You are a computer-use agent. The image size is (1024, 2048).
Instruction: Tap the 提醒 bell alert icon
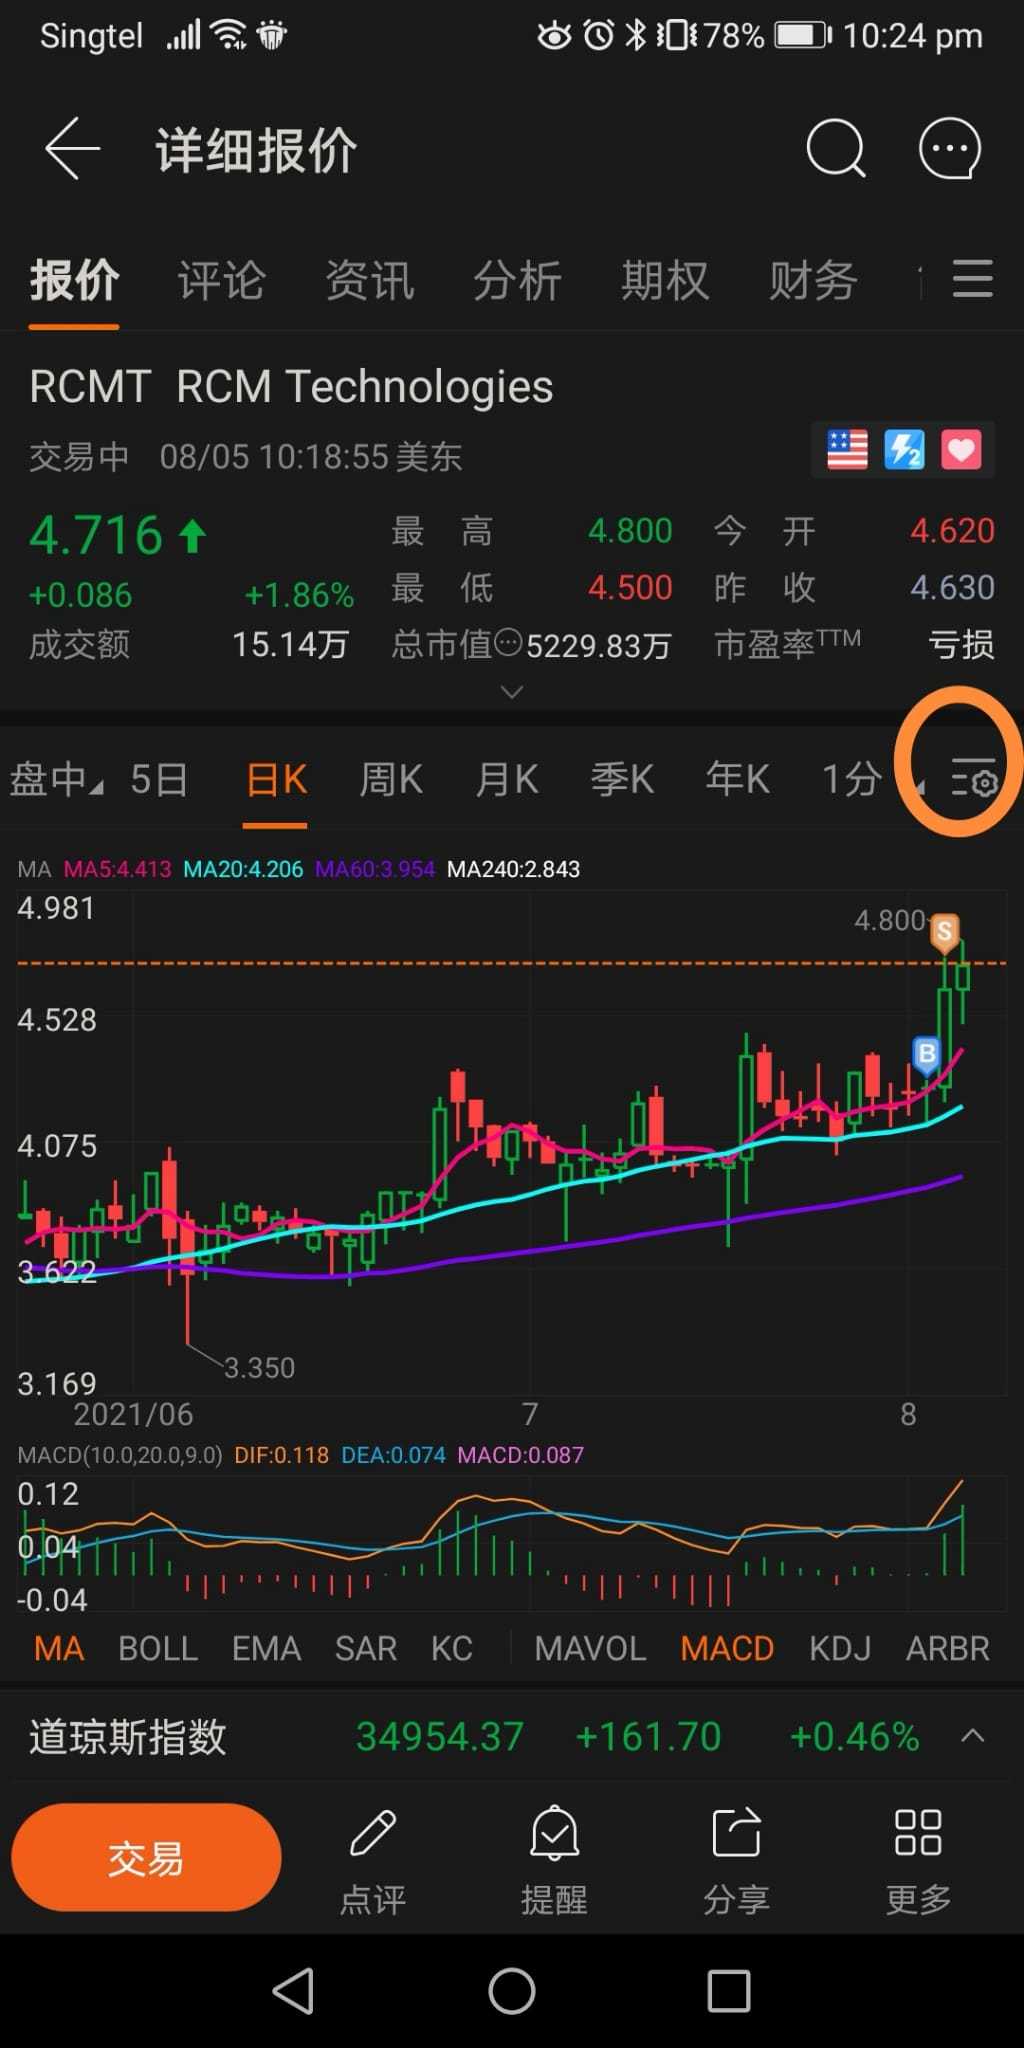click(x=554, y=1834)
